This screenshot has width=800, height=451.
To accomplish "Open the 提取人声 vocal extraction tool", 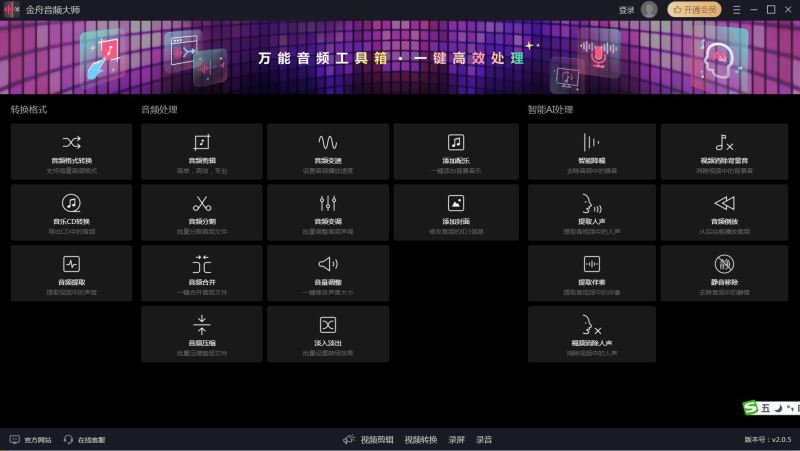I will point(592,212).
